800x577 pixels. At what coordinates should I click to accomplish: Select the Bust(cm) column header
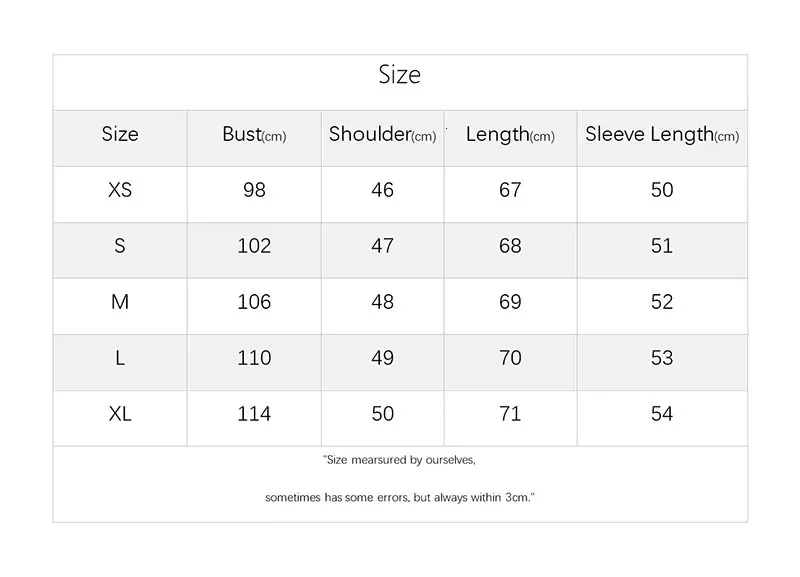pos(254,135)
